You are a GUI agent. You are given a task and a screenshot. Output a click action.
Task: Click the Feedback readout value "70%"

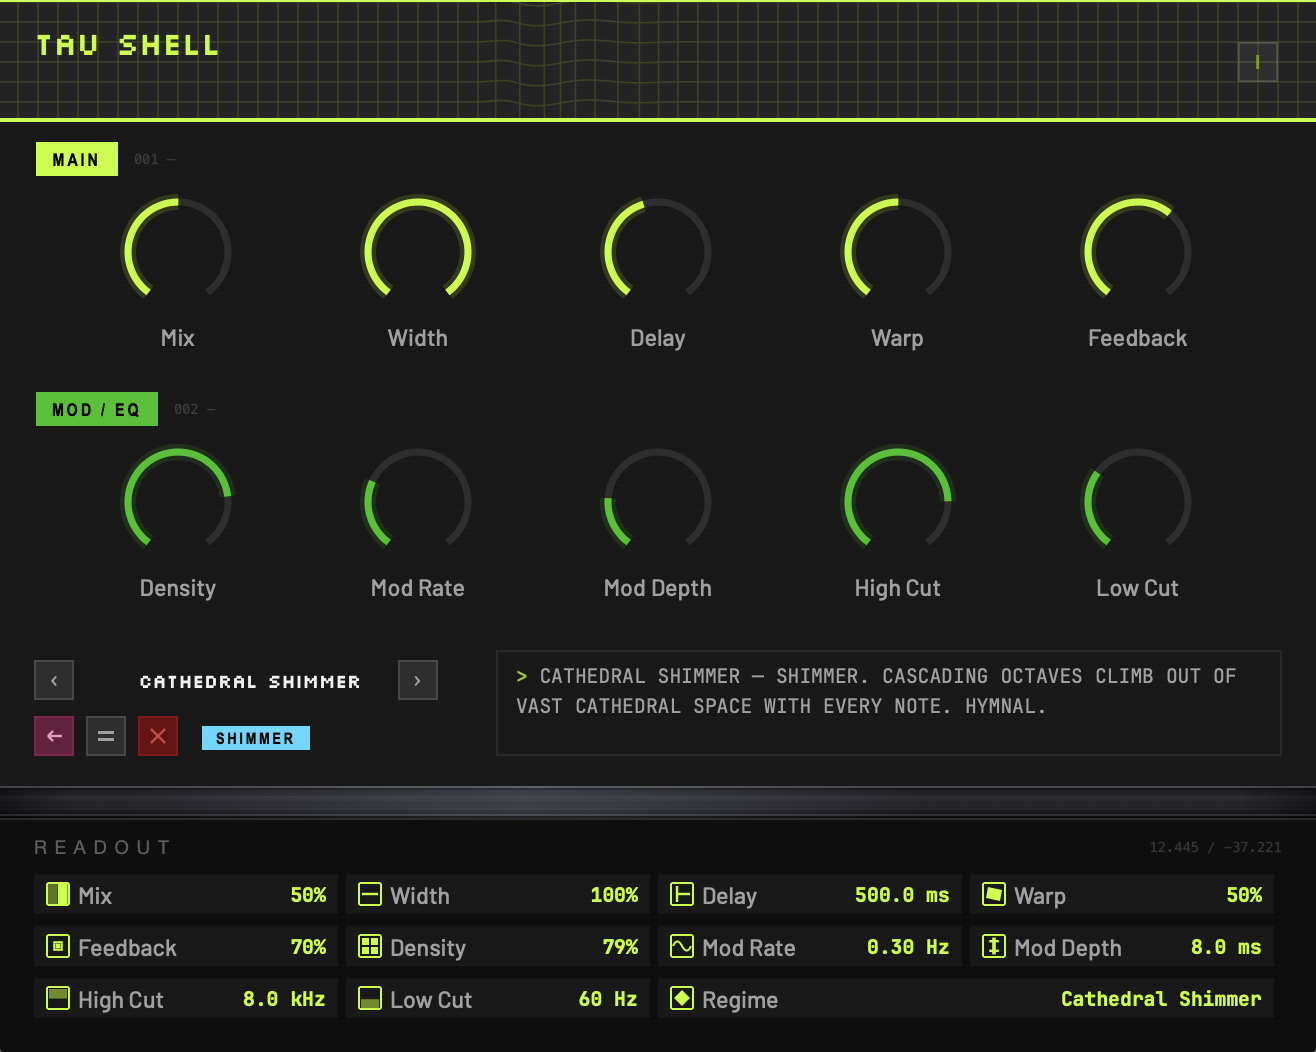(308, 947)
